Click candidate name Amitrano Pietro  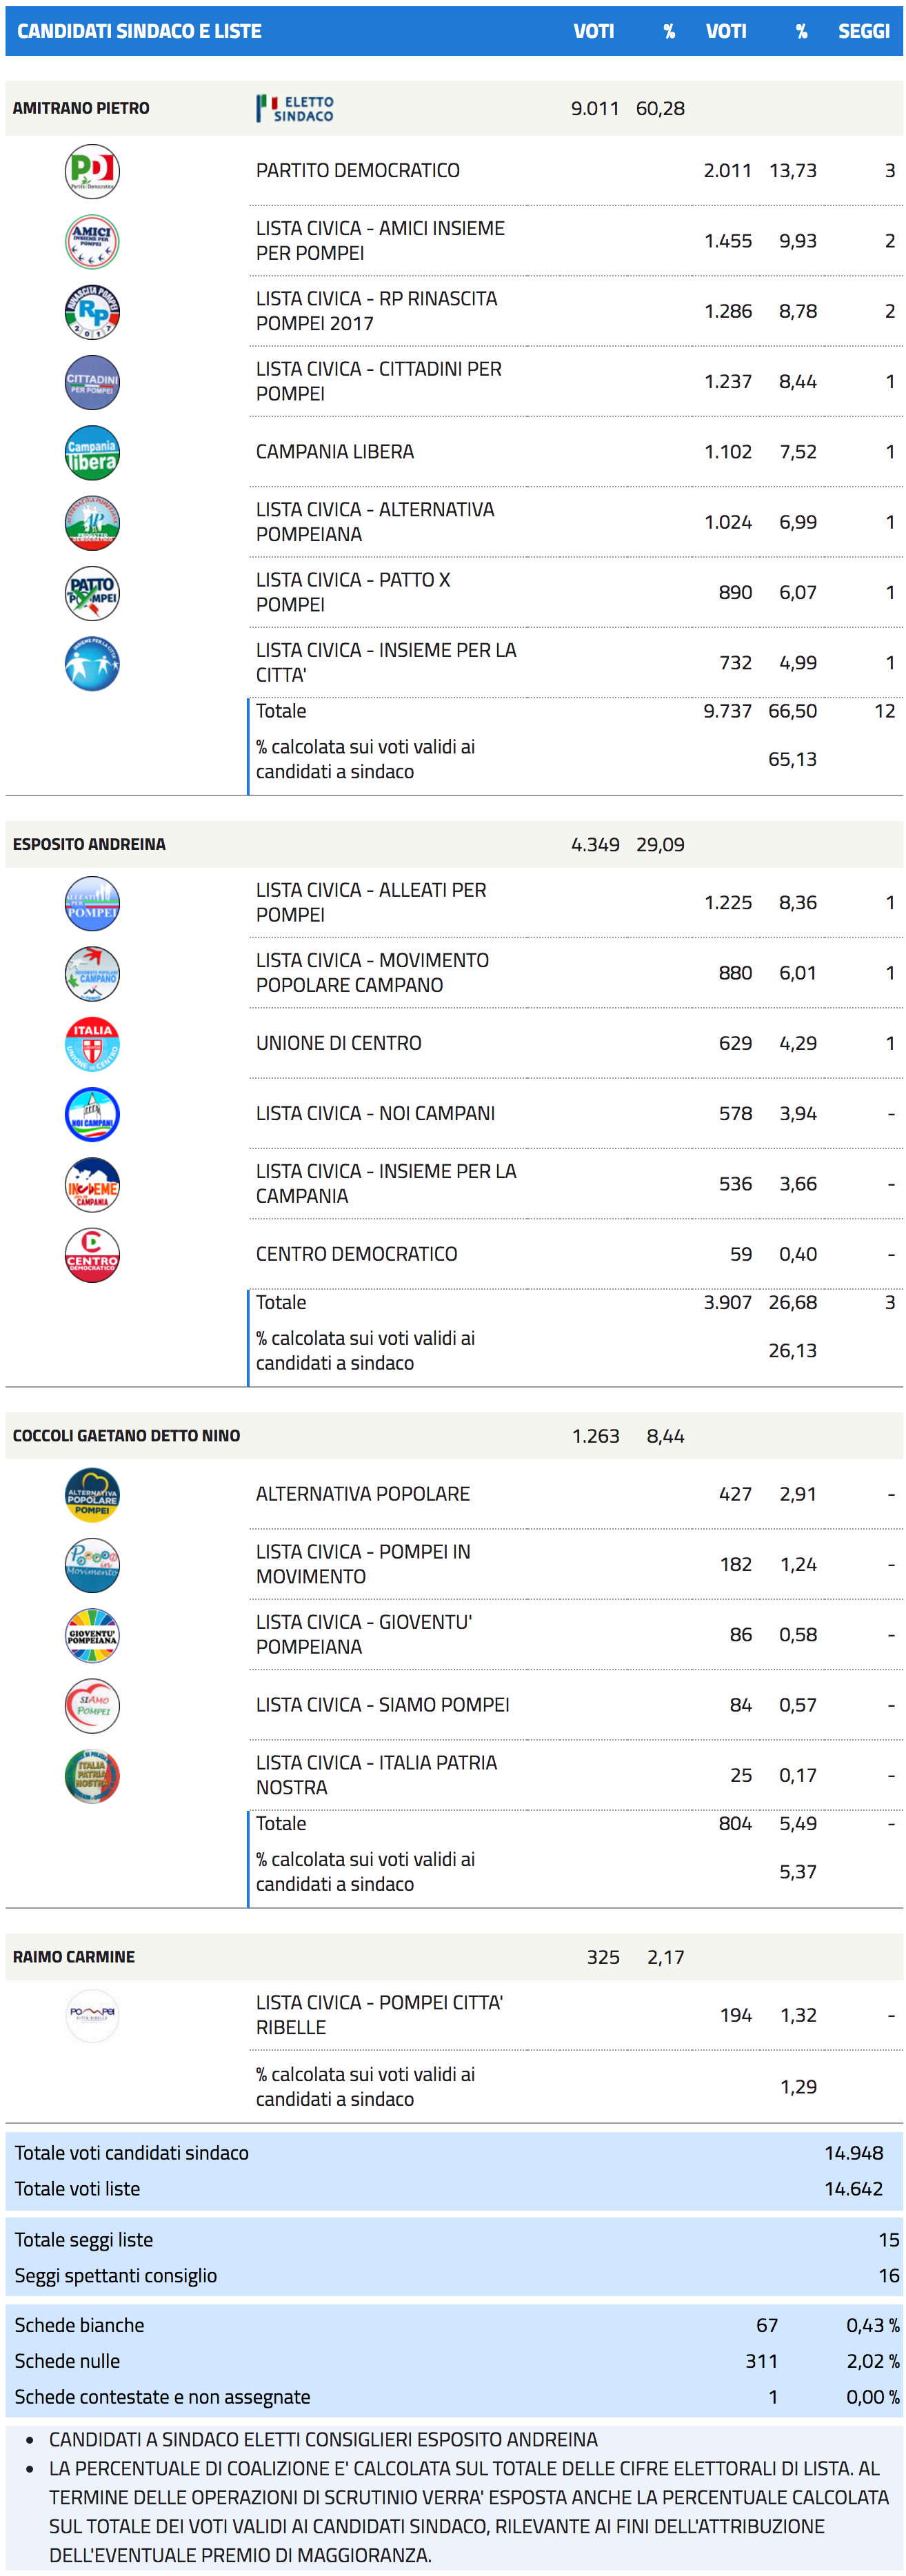coord(81,108)
